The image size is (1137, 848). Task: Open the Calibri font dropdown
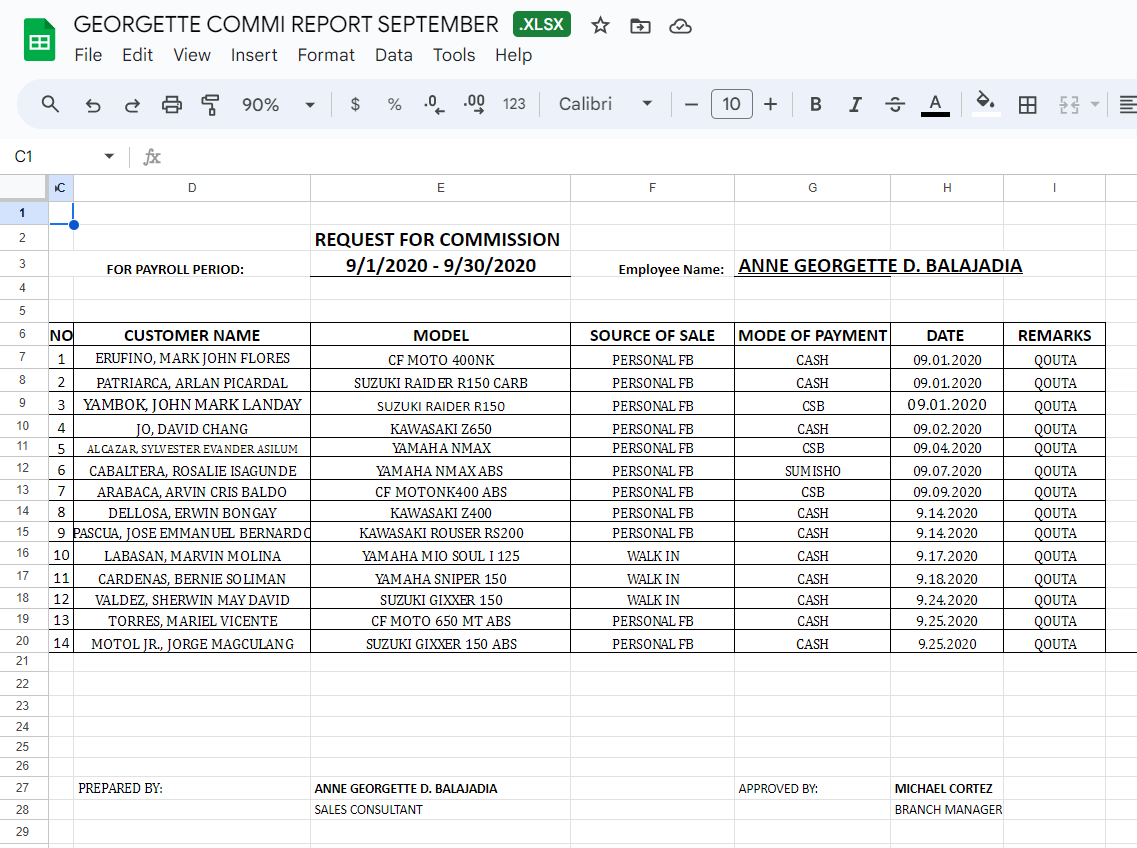click(x=605, y=104)
